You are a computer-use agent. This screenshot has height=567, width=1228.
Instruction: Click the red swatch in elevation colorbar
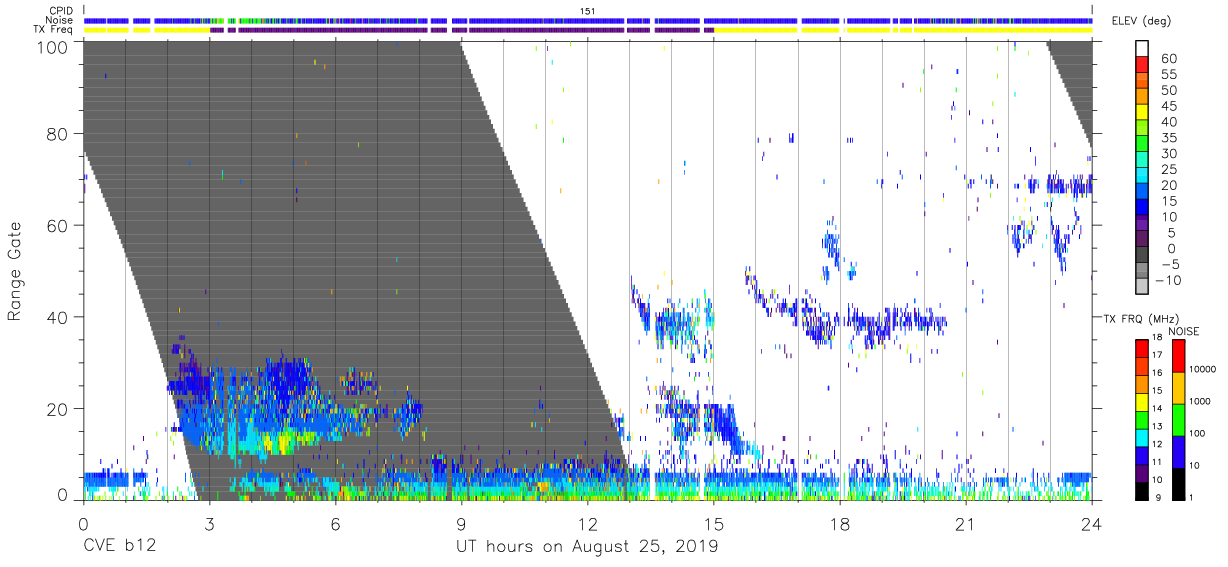[x=1142, y=66]
